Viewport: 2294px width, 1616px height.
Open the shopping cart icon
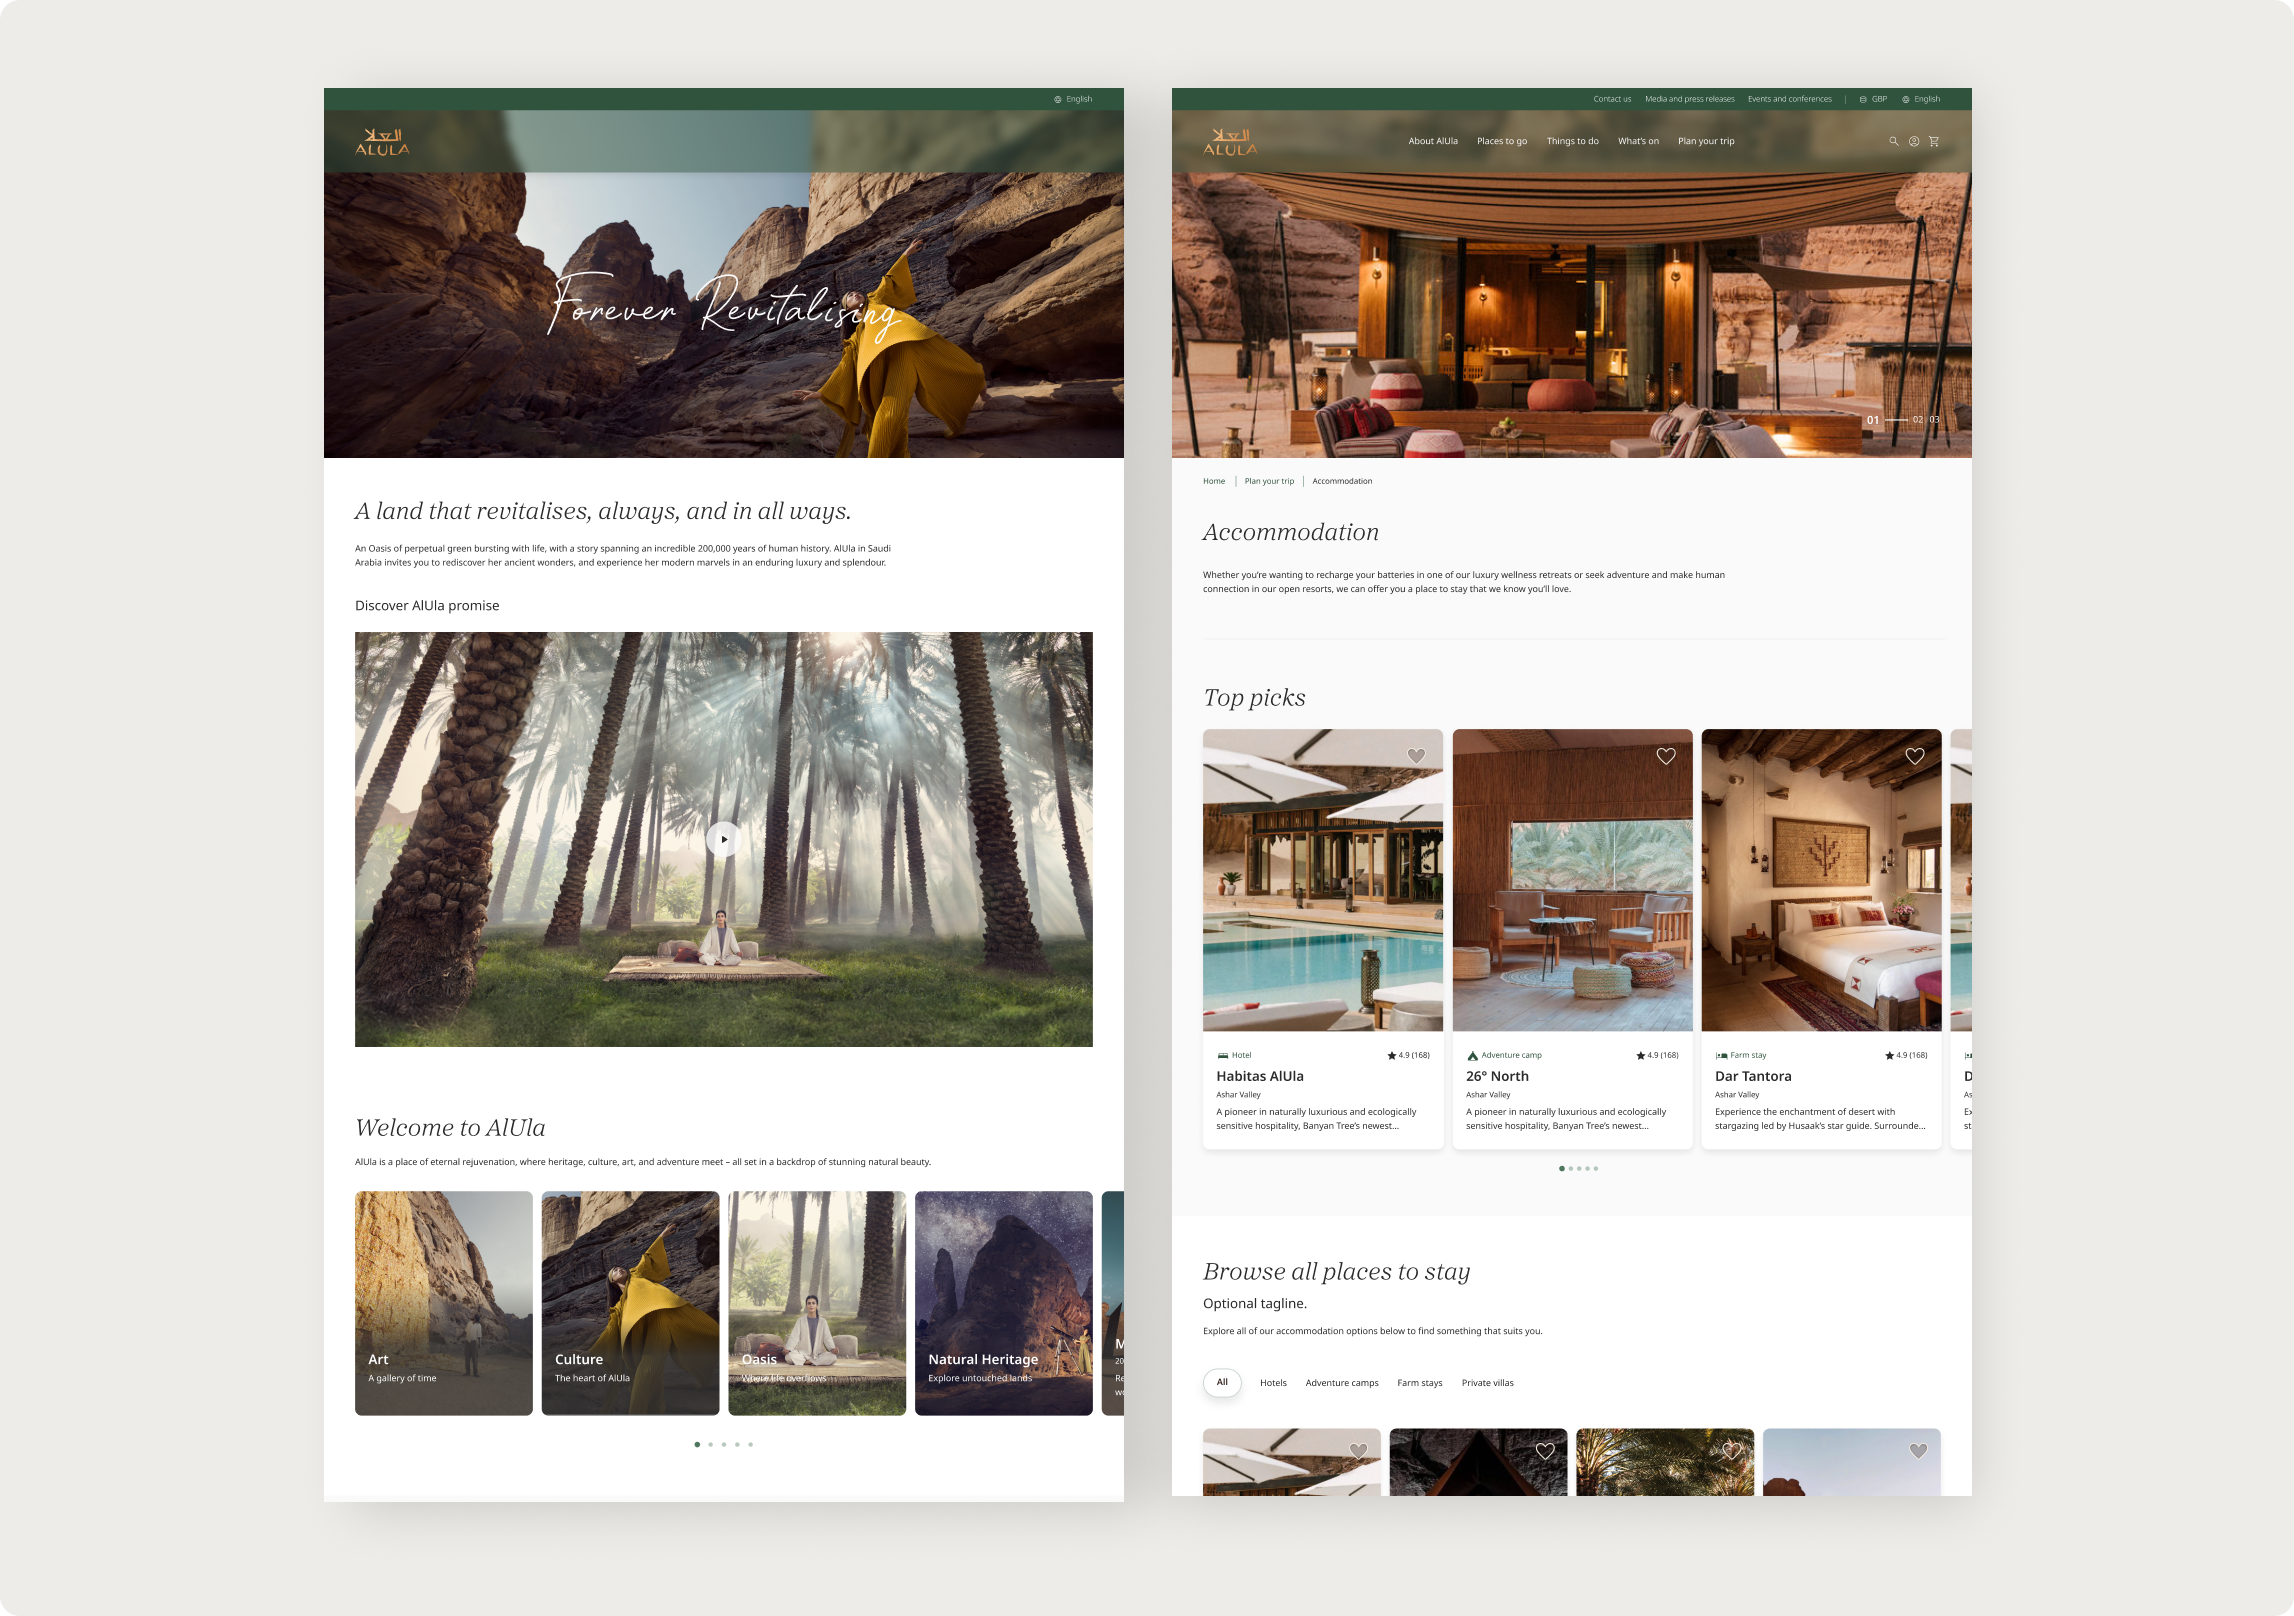tap(1933, 141)
